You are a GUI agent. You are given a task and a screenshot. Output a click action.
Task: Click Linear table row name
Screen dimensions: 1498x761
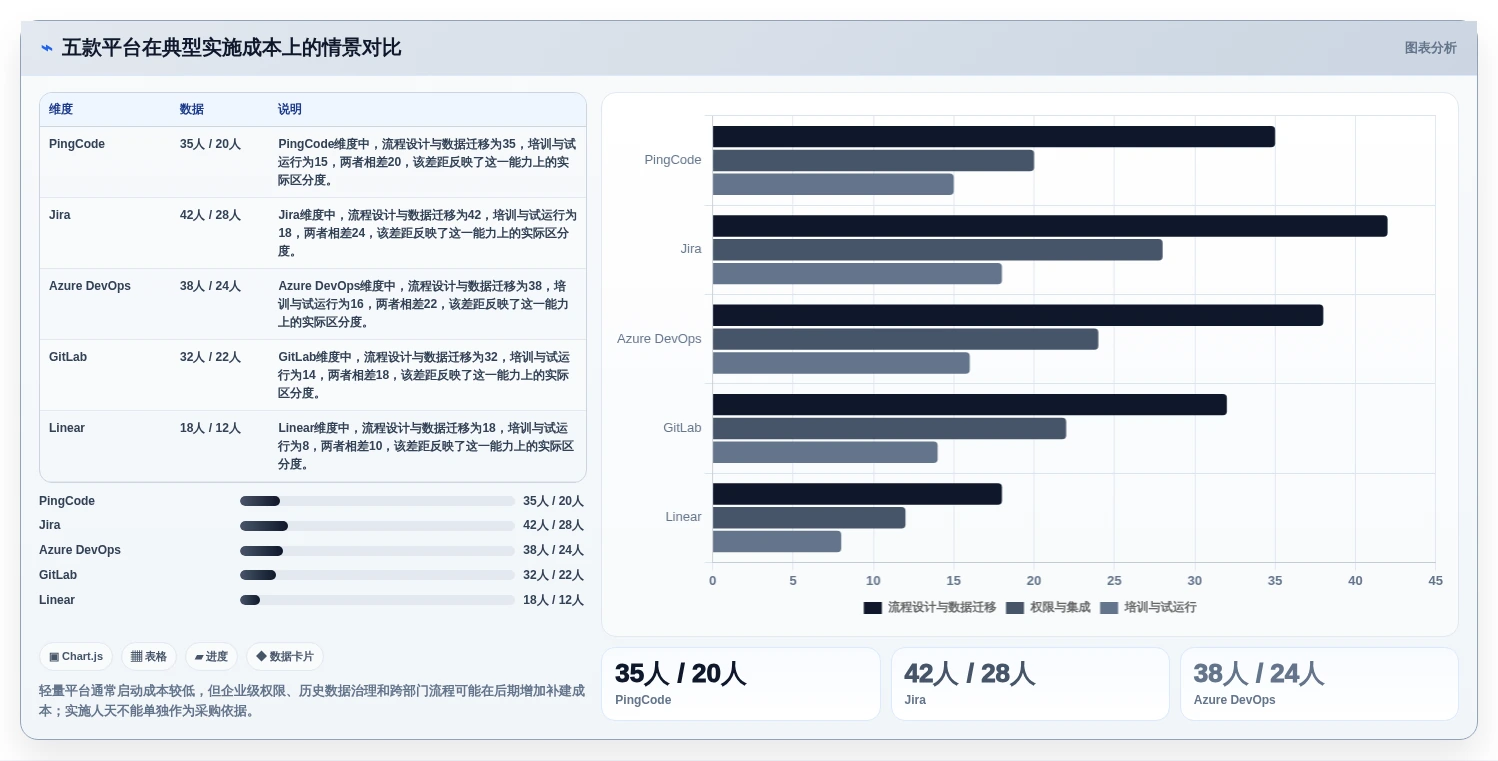tap(67, 428)
